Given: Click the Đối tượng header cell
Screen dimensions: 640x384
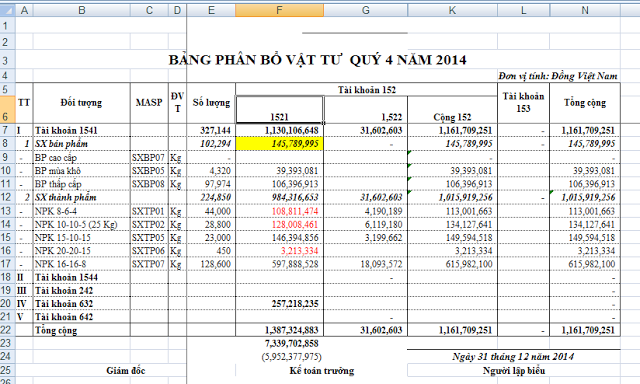Looking at the screenshot, I should (82, 103).
